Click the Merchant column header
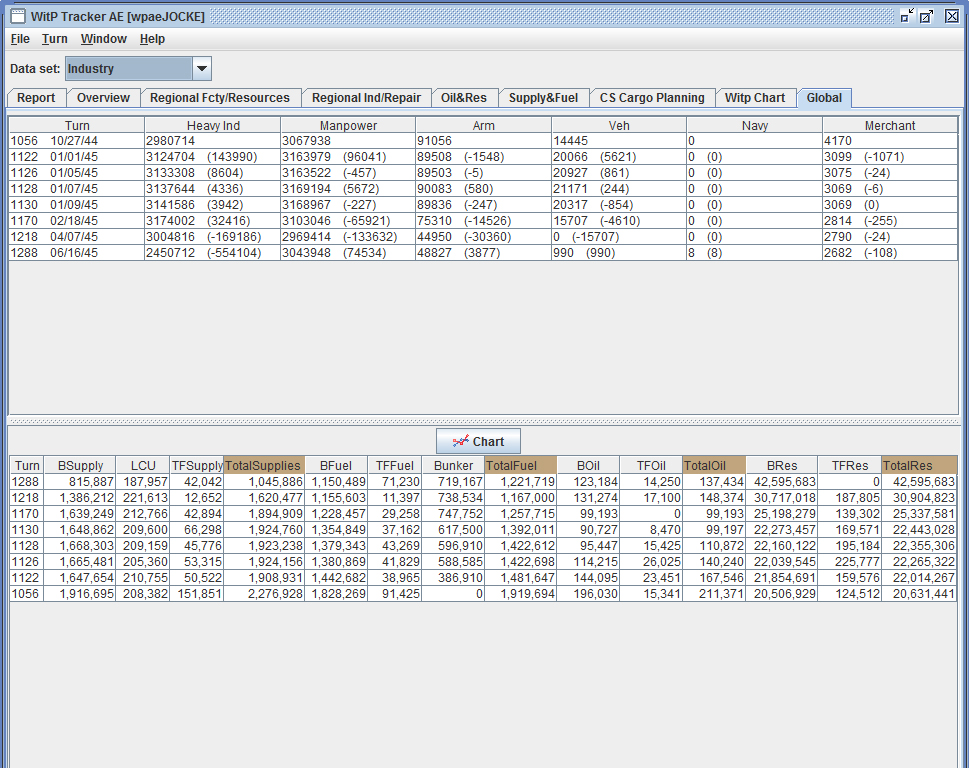Viewport: 969px width, 768px height. pyautogui.click(x=890, y=125)
